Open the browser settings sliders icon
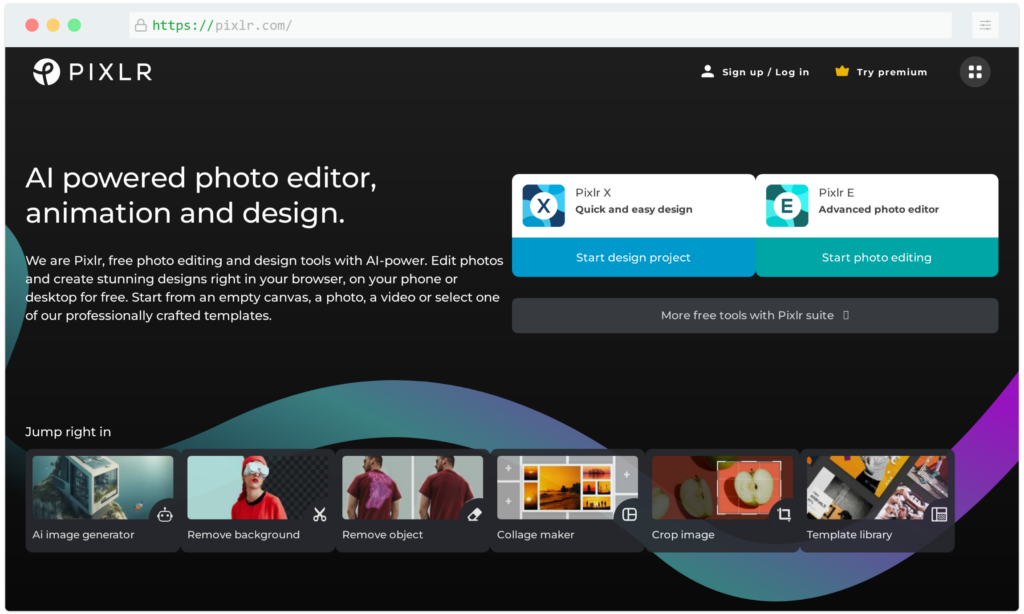Screen dimensions: 1024x614 coord(985,25)
